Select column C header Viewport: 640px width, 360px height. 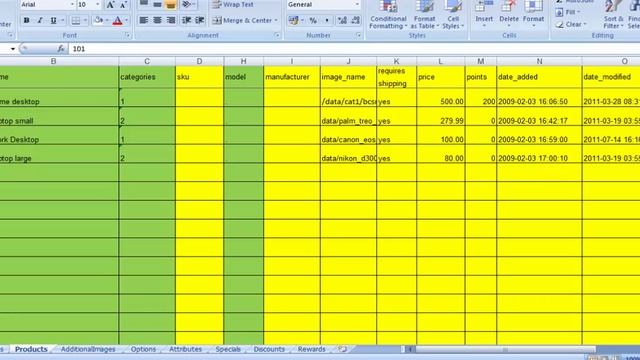pyautogui.click(x=147, y=61)
